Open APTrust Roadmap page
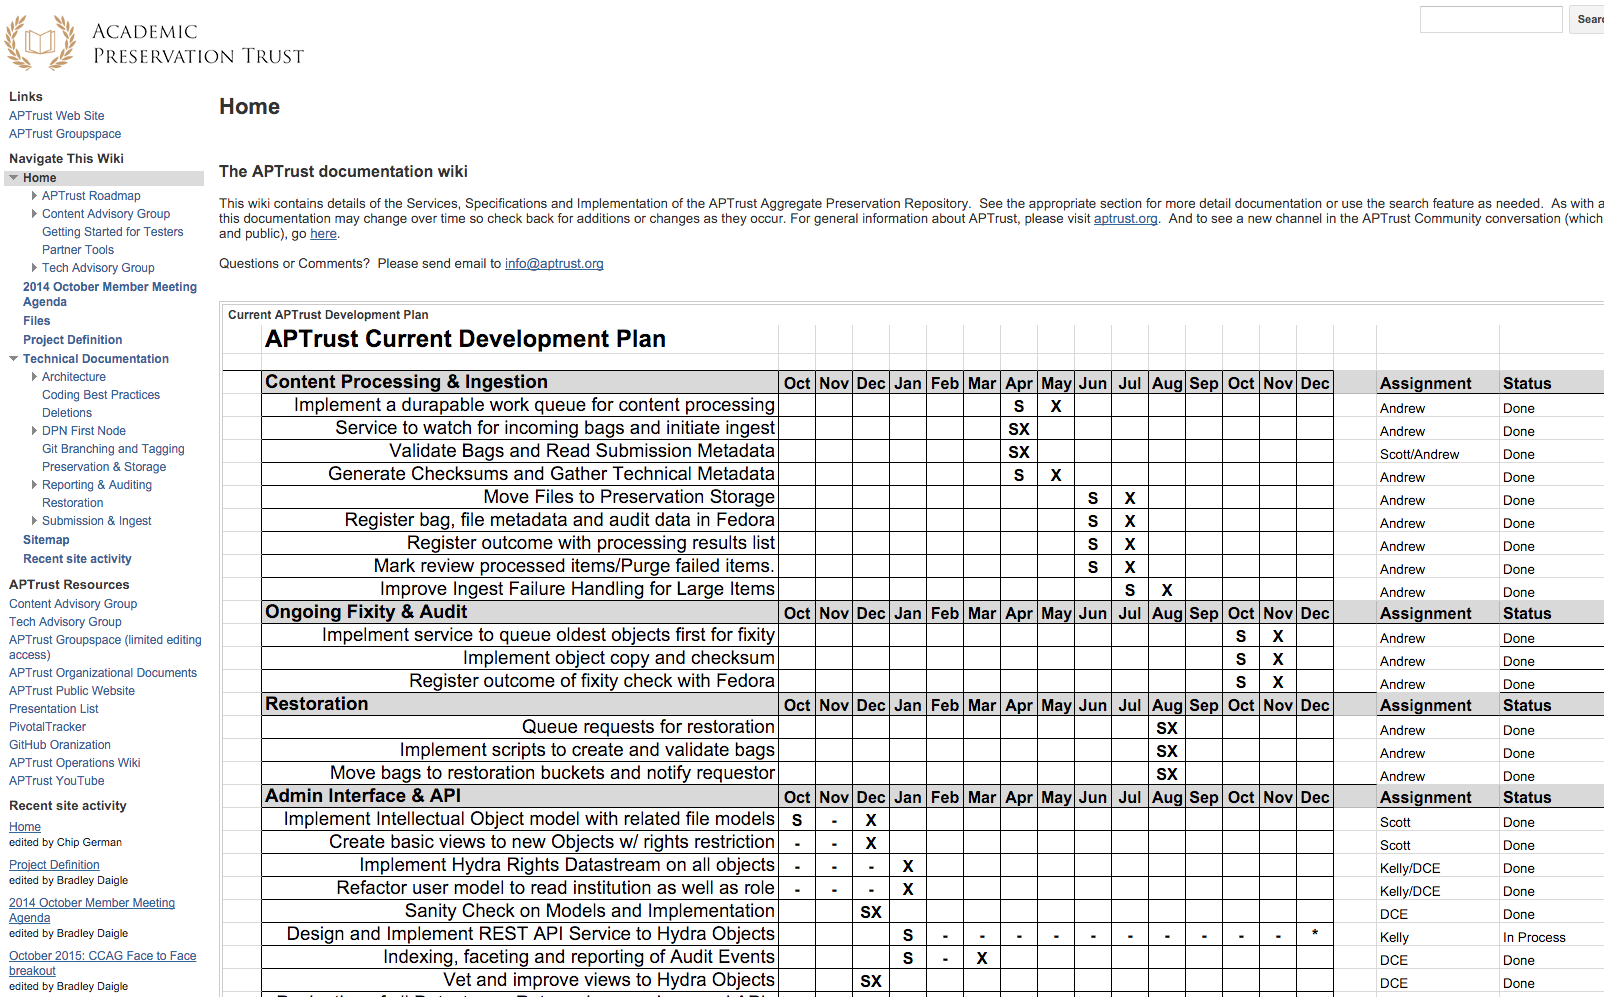 [x=91, y=196]
